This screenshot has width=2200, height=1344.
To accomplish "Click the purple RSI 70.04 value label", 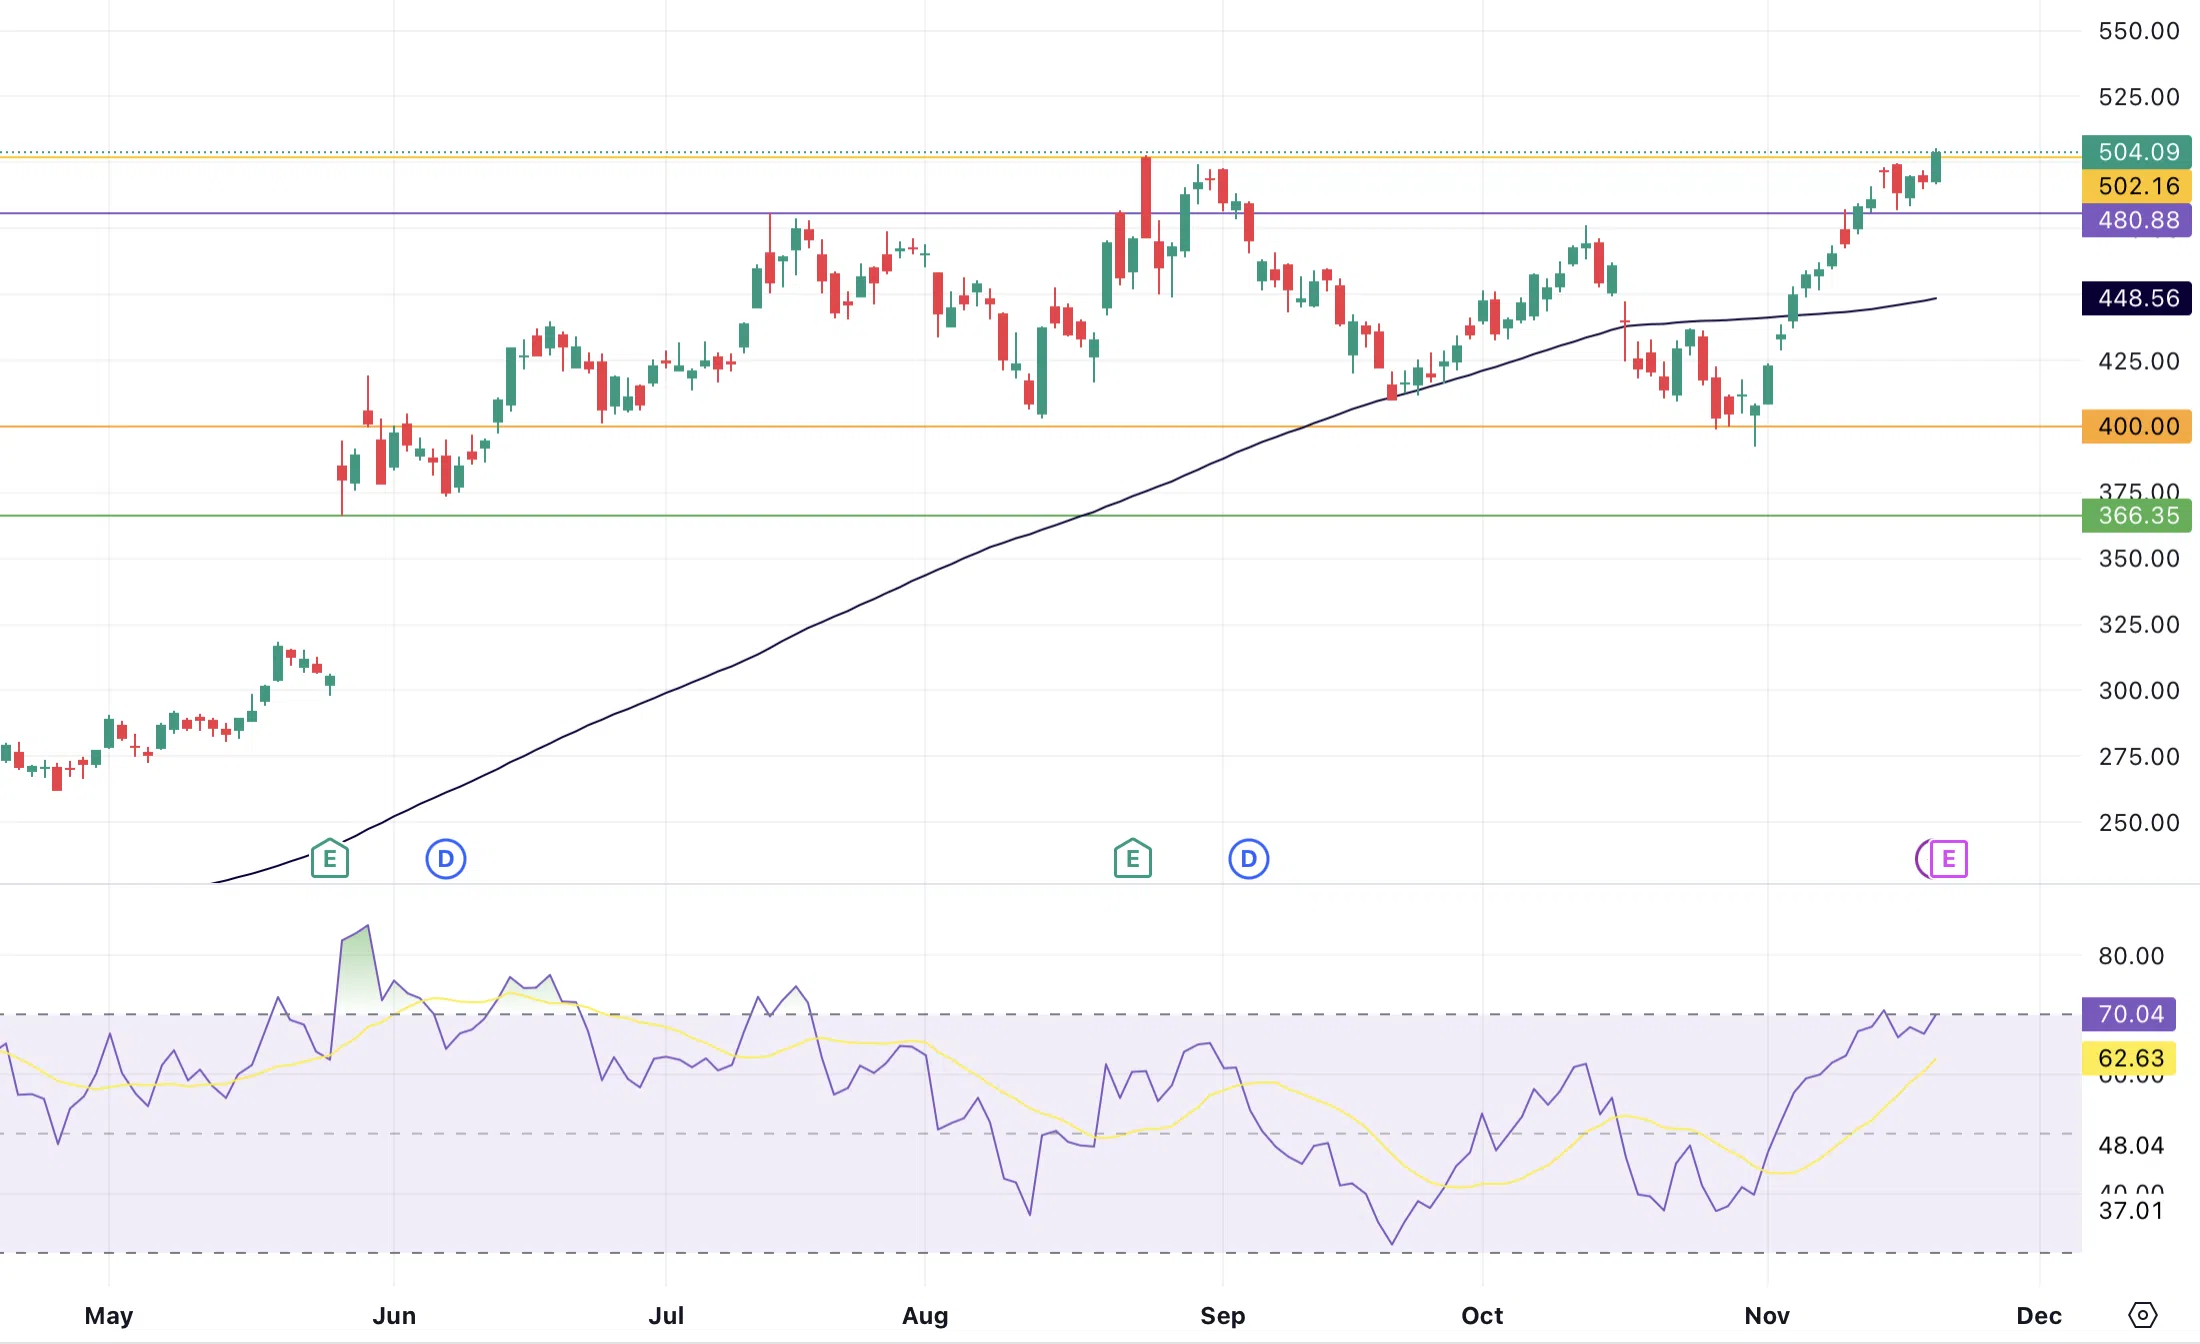I will [x=2129, y=1014].
